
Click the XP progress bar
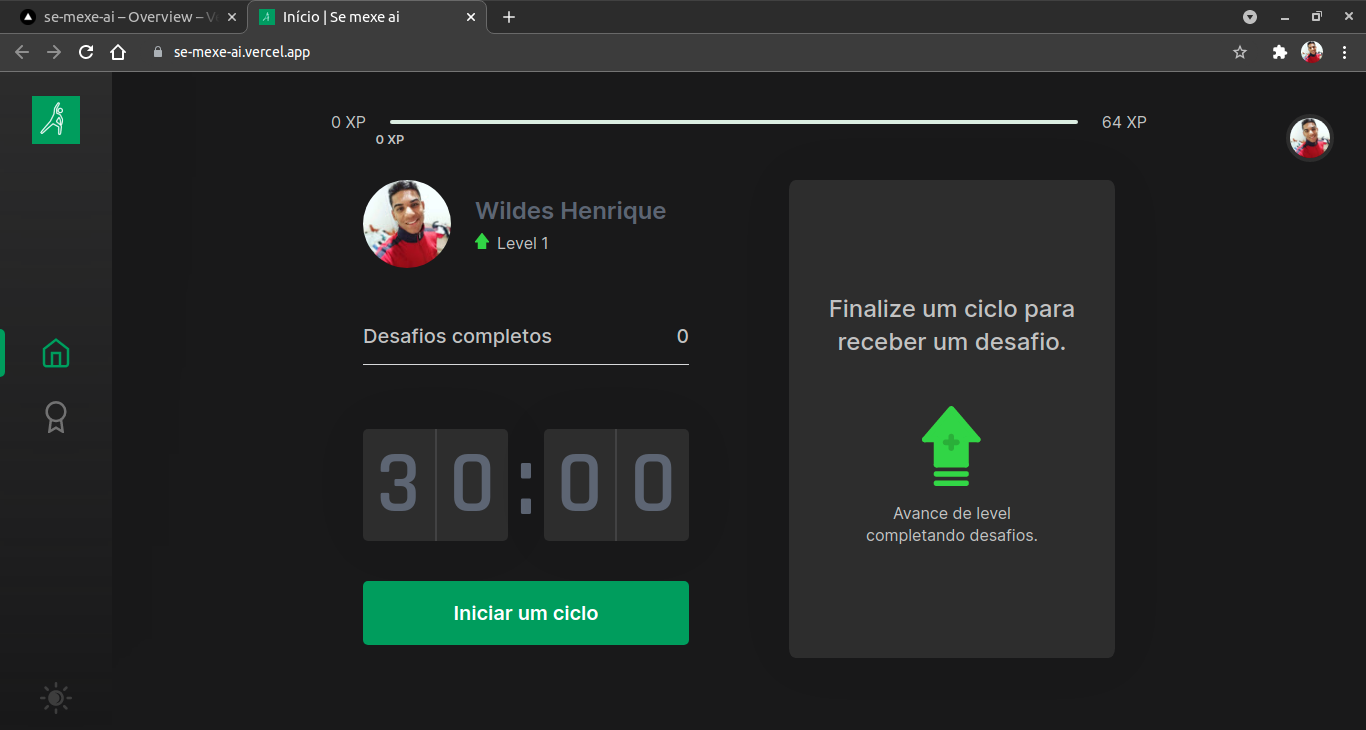coord(734,122)
